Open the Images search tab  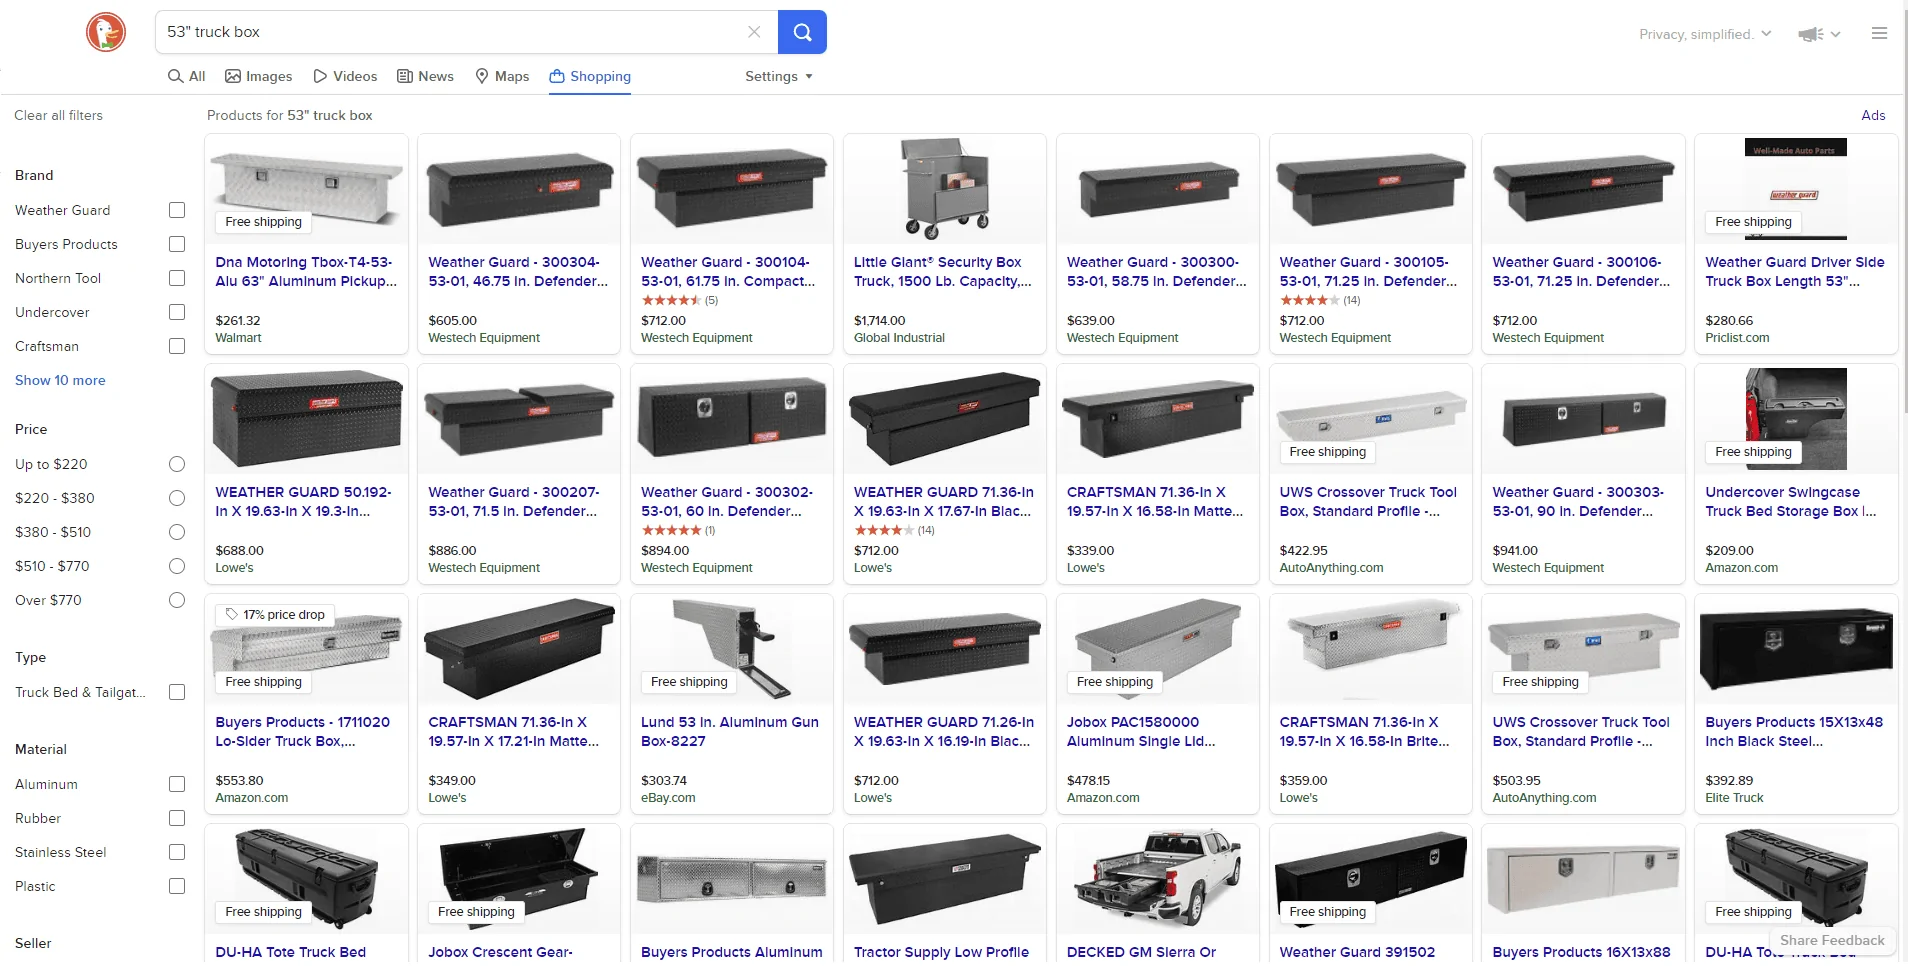click(259, 76)
